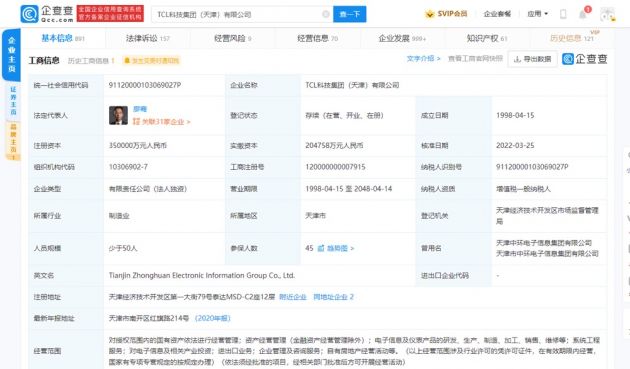The image size is (630, 369).
Task: Open the 经营风险 tab
Action: pos(233,39)
